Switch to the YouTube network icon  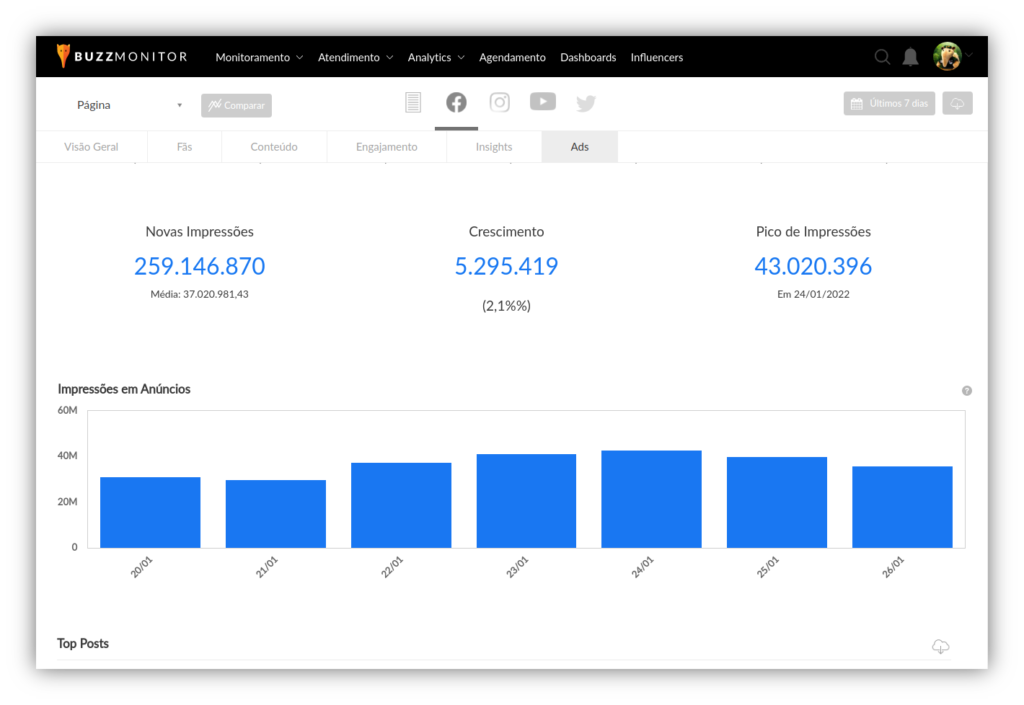(543, 101)
